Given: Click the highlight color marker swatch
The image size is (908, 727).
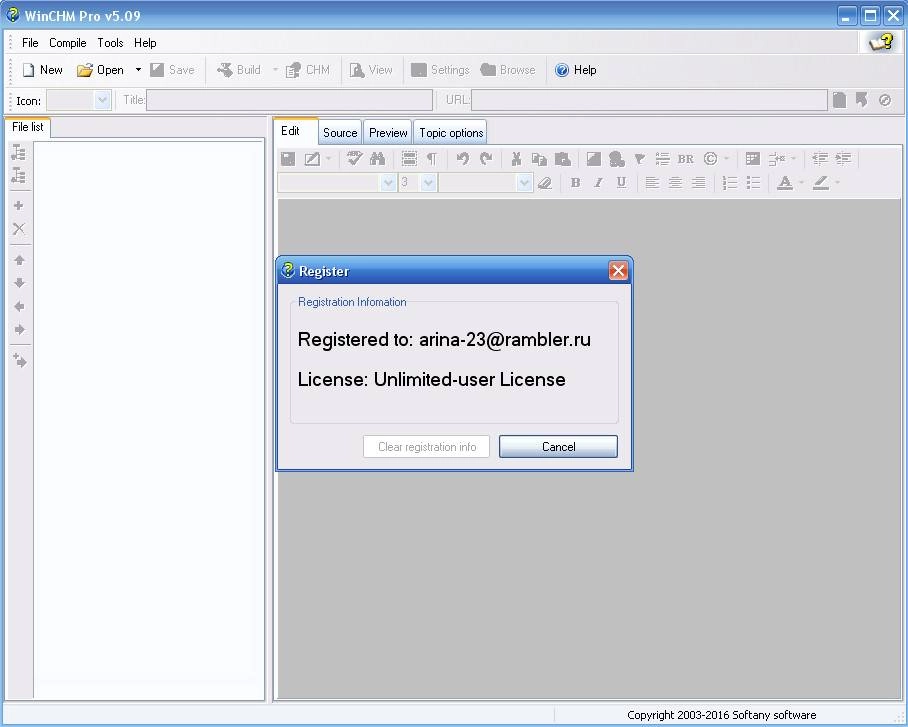Looking at the screenshot, I should [x=821, y=183].
